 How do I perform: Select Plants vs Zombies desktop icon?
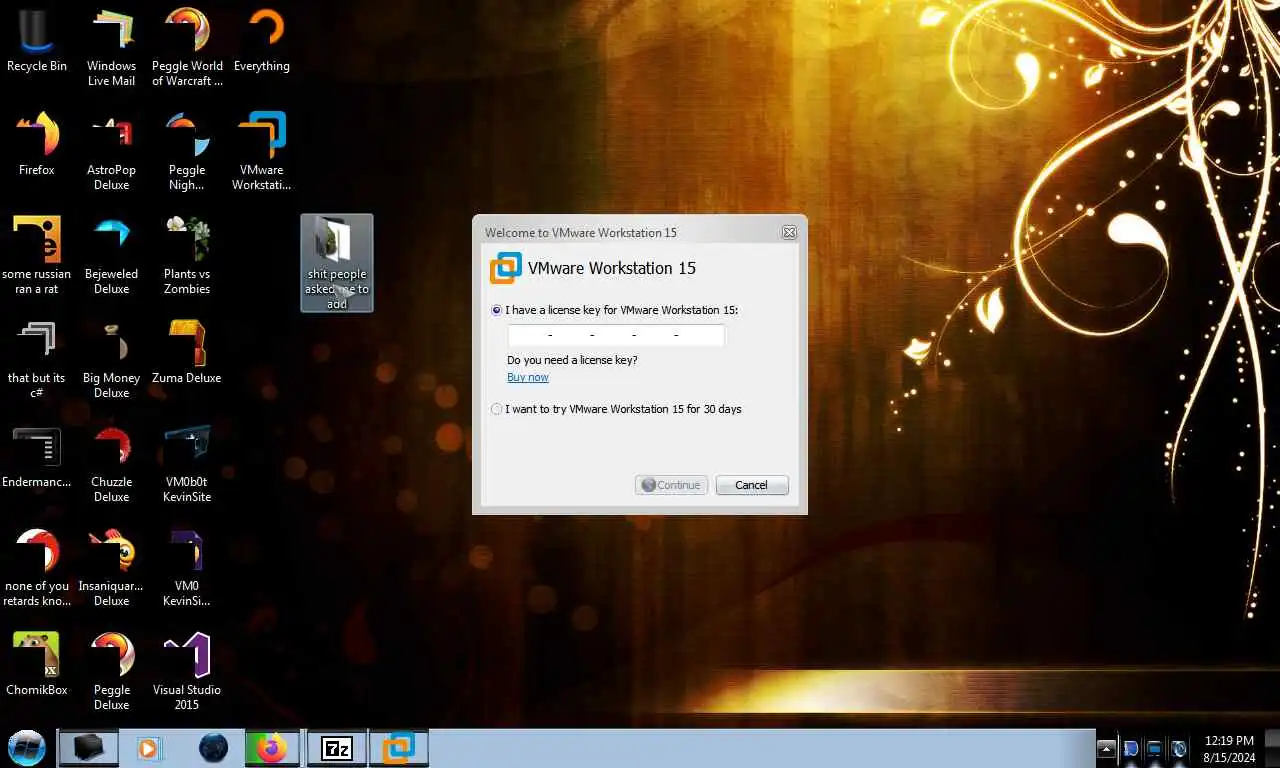(x=187, y=256)
